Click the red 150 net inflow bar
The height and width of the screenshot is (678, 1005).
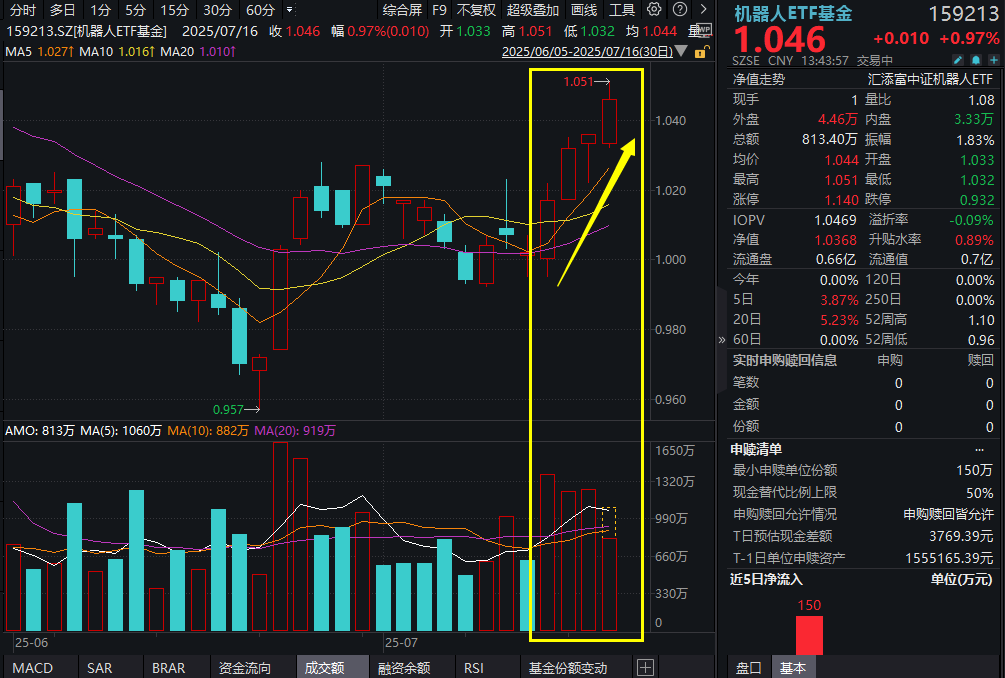809,634
